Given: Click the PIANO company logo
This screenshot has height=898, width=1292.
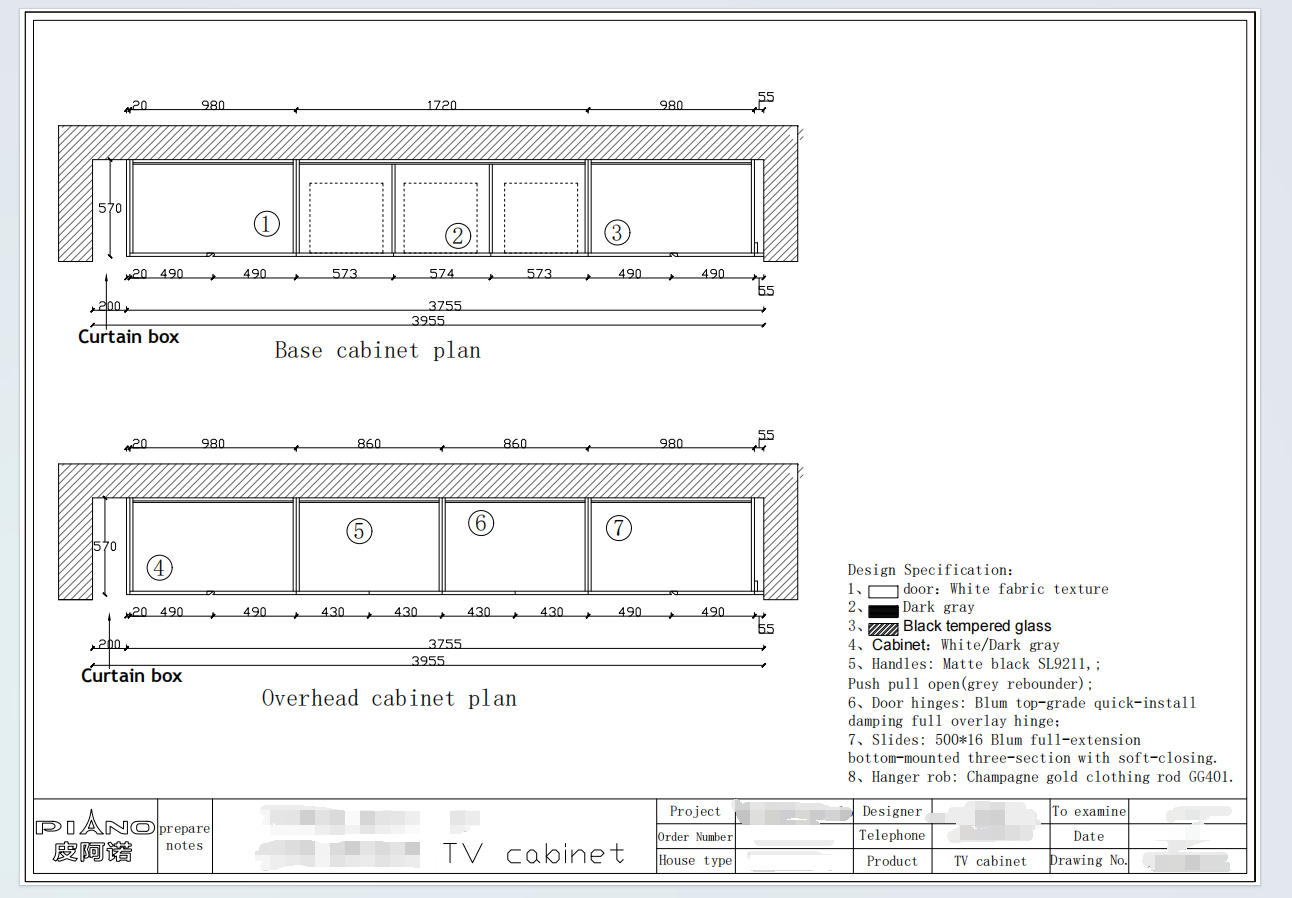Looking at the screenshot, I should pyautogui.click(x=95, y=837).
